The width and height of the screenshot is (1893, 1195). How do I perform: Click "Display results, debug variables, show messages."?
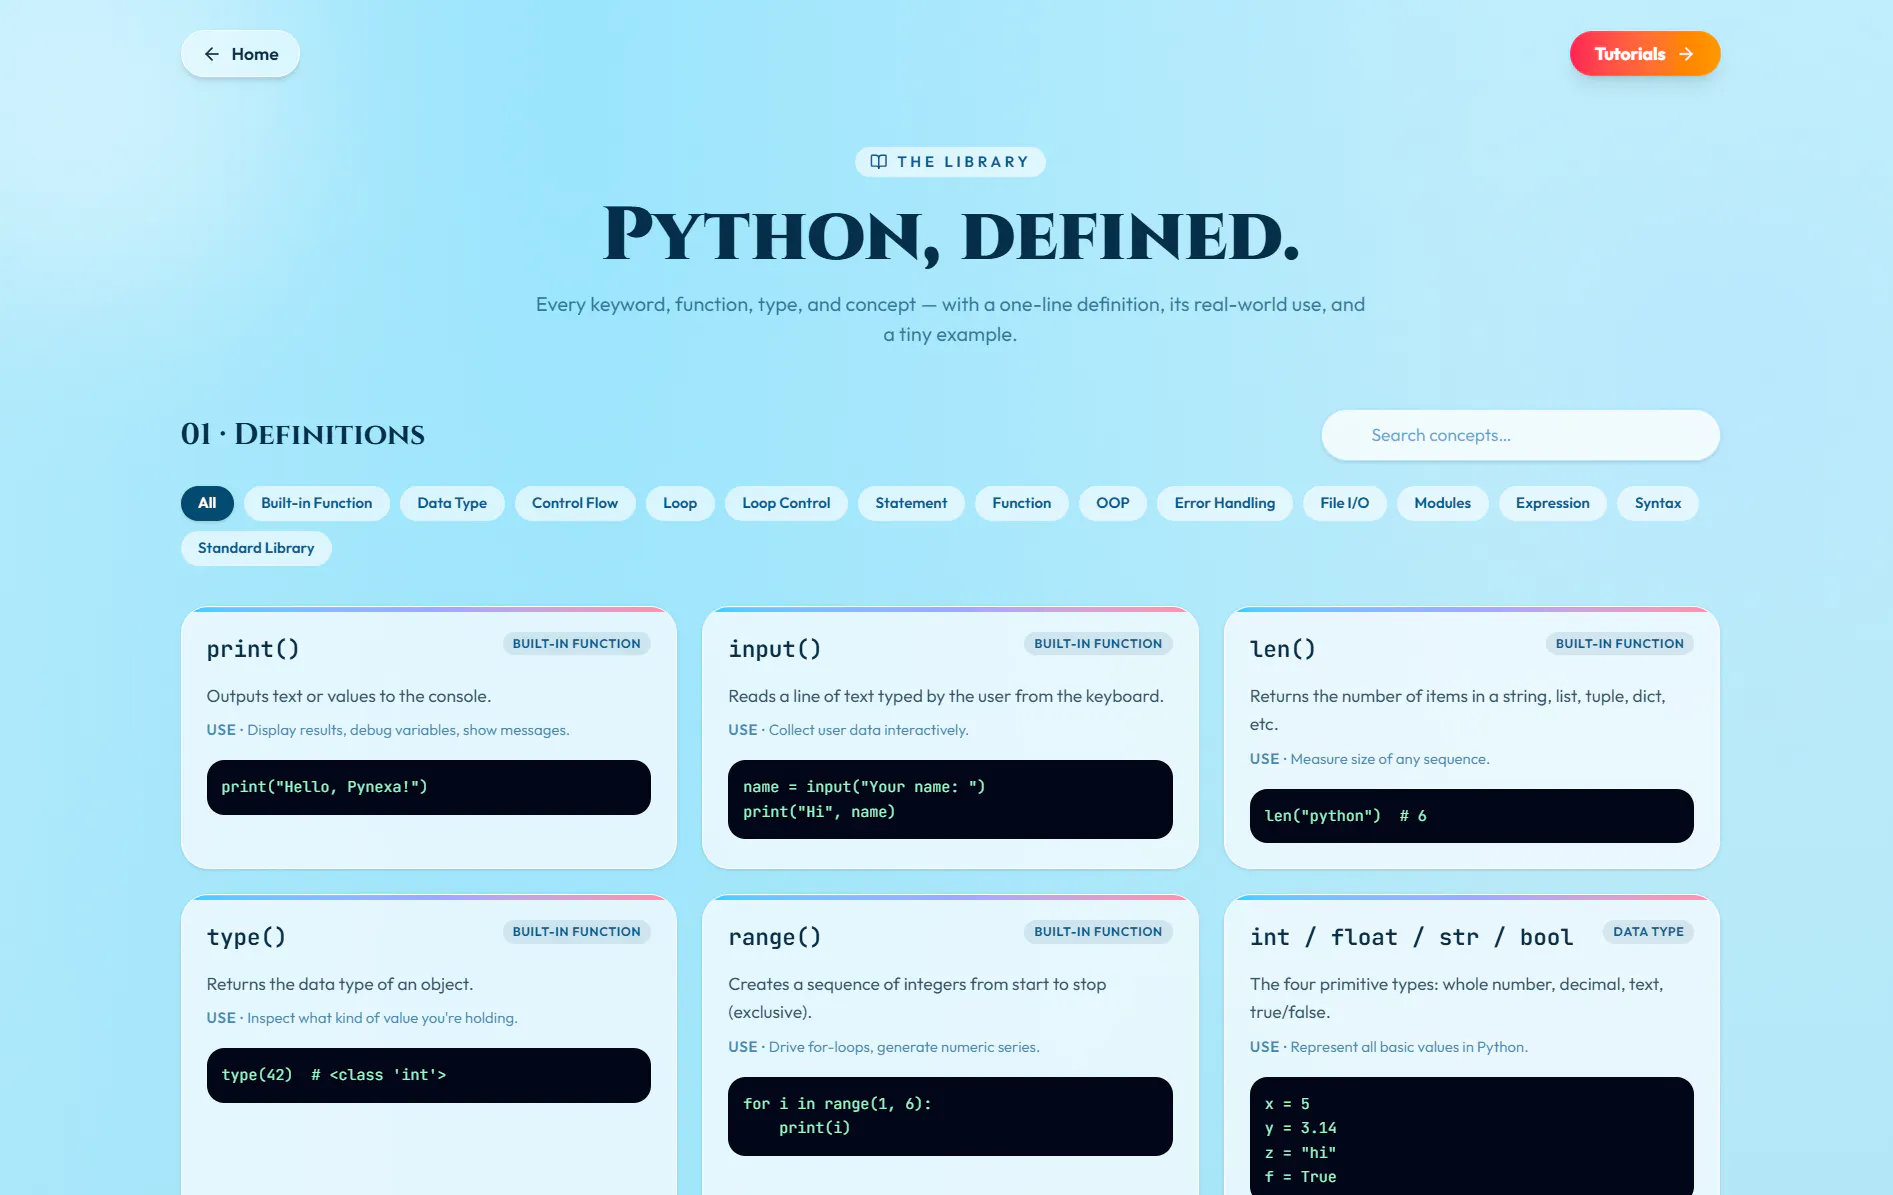coord(408,730)
